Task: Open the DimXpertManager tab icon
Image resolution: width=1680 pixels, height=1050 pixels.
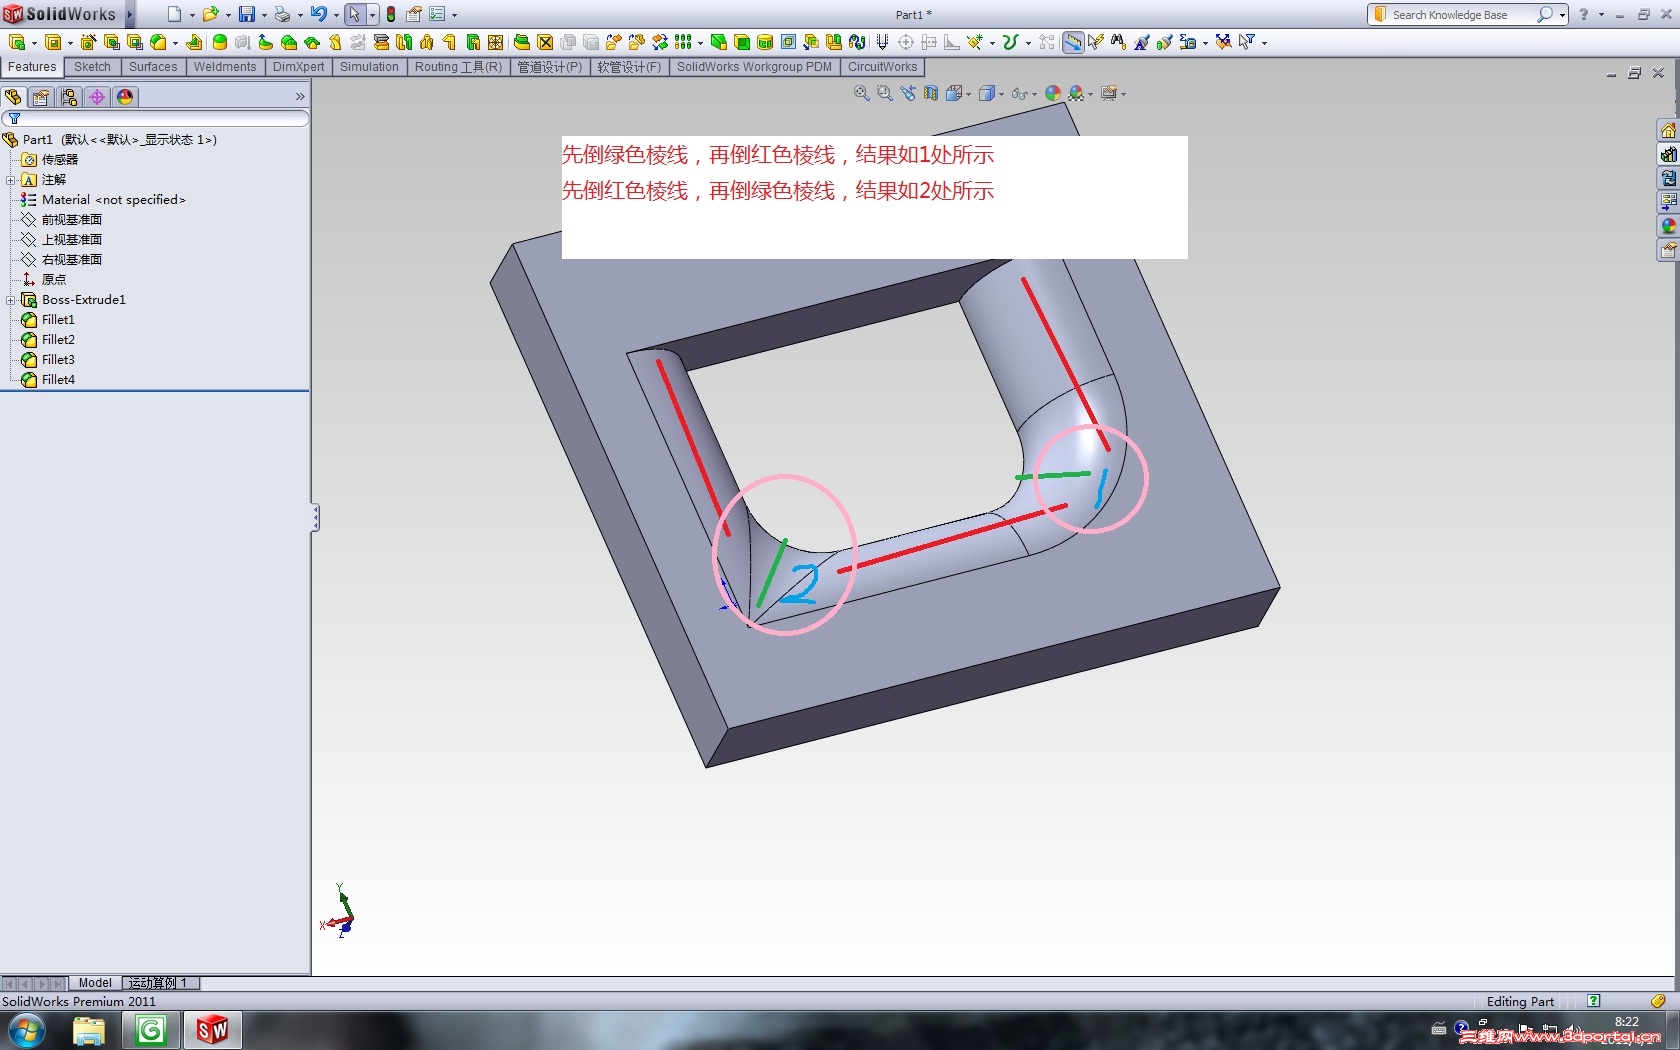Action: click(x=97, y=97)
